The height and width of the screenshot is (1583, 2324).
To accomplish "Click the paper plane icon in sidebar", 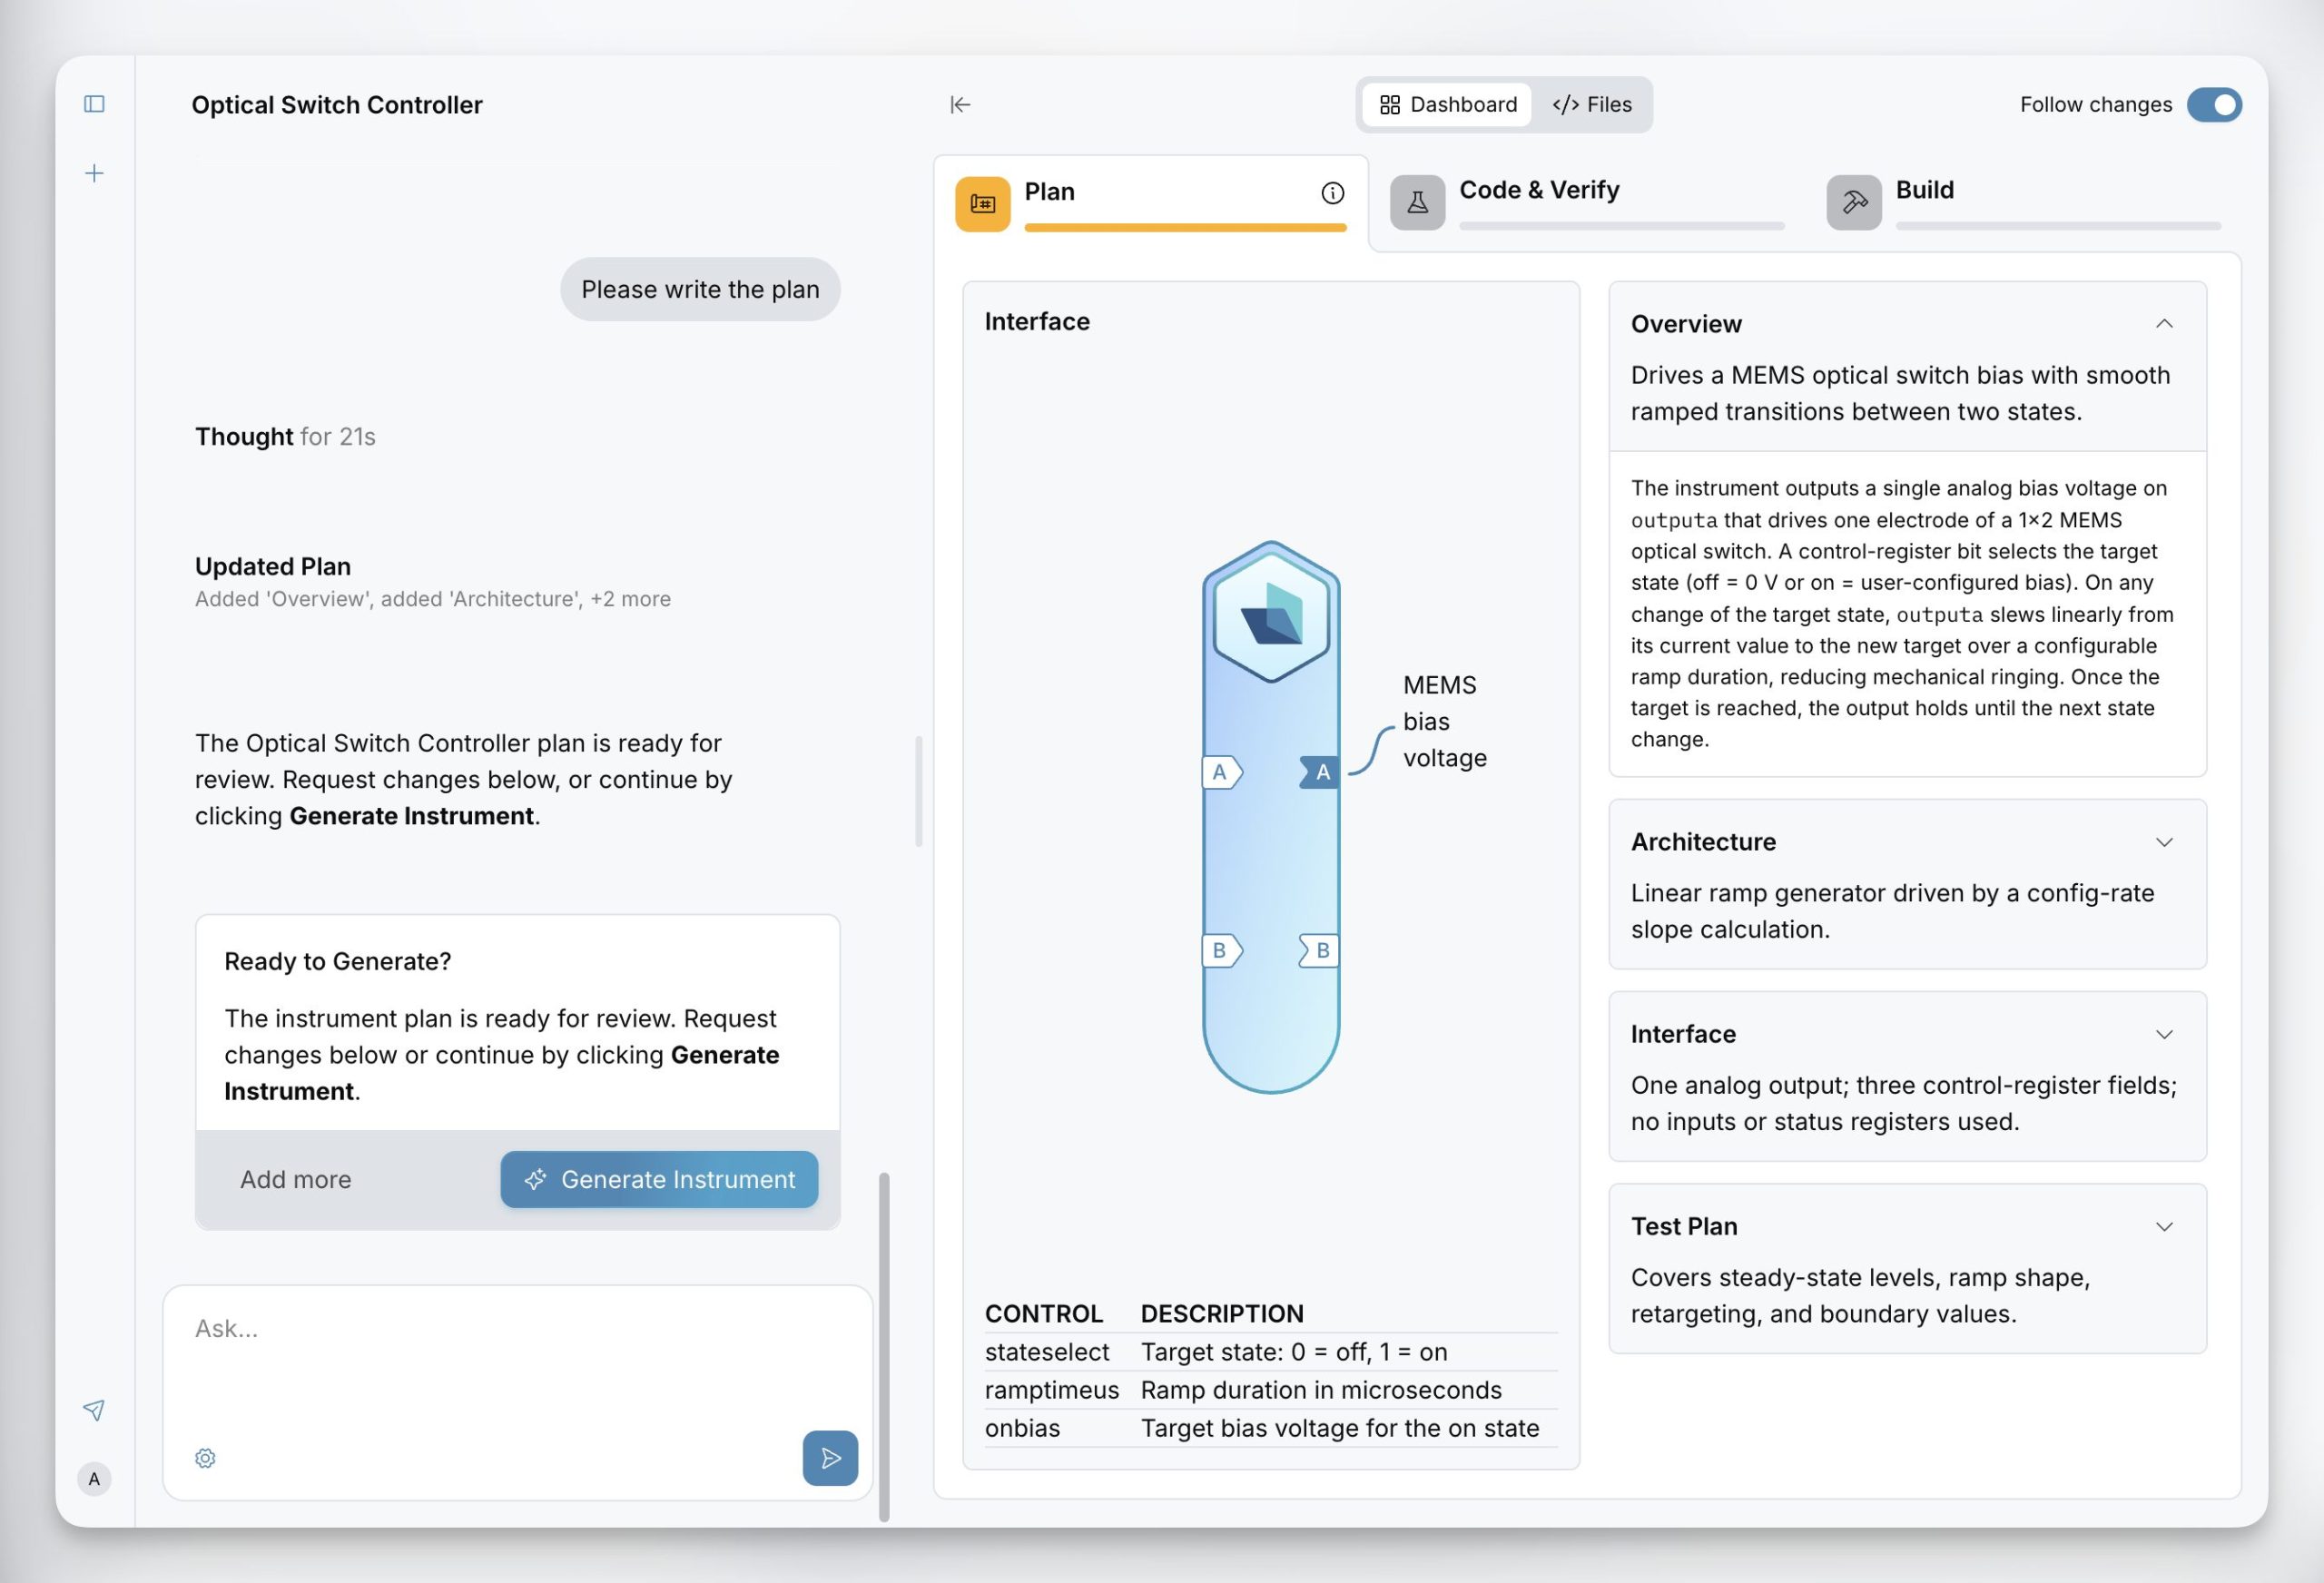I will [94, 1410].
